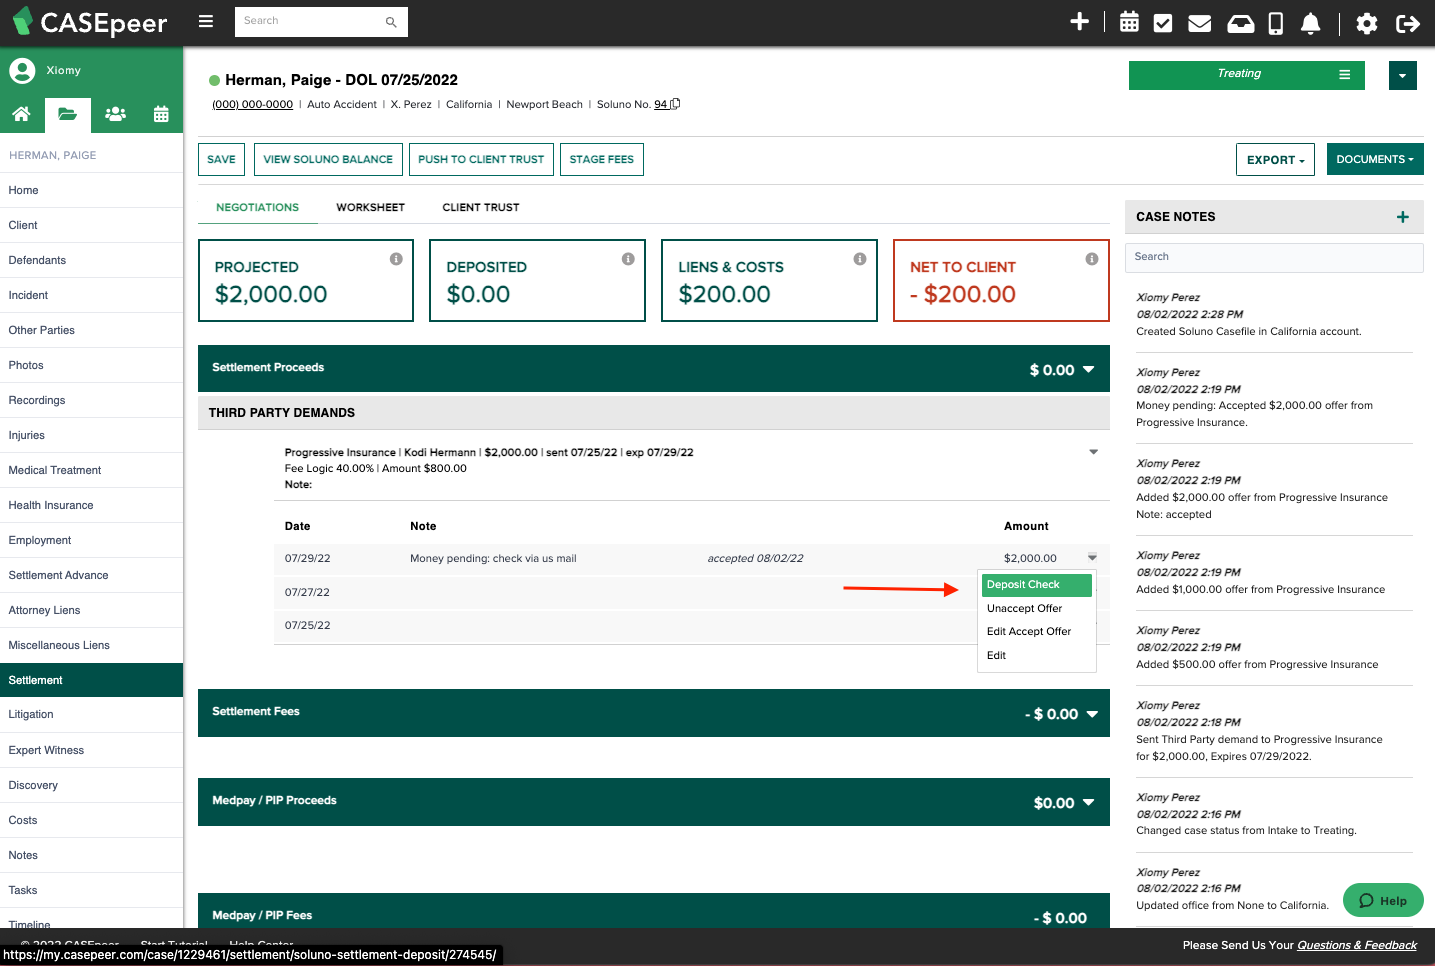Click the cloud documents icon in the header

coord(1240,21)
